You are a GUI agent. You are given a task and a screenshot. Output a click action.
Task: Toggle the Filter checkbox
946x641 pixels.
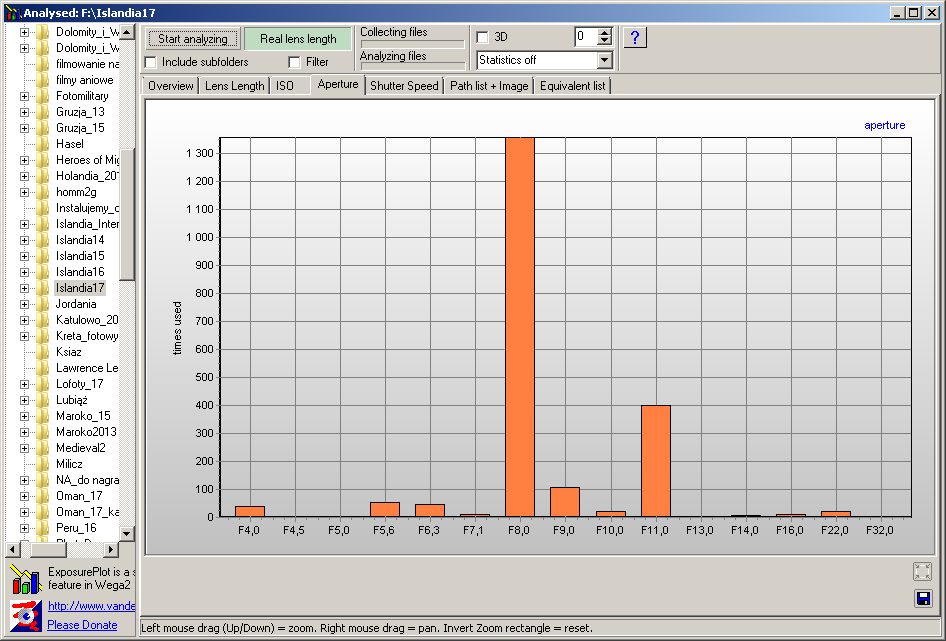[294, 62]
